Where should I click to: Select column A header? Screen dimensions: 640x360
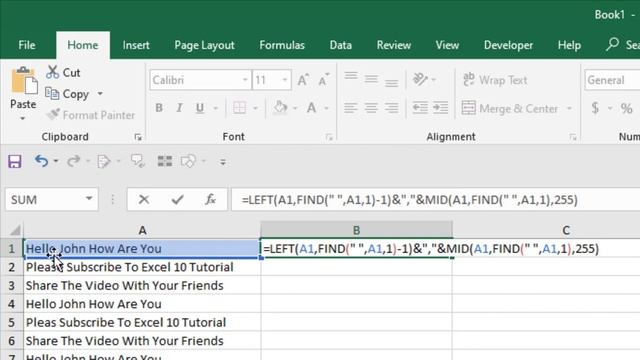click(142, 230)
